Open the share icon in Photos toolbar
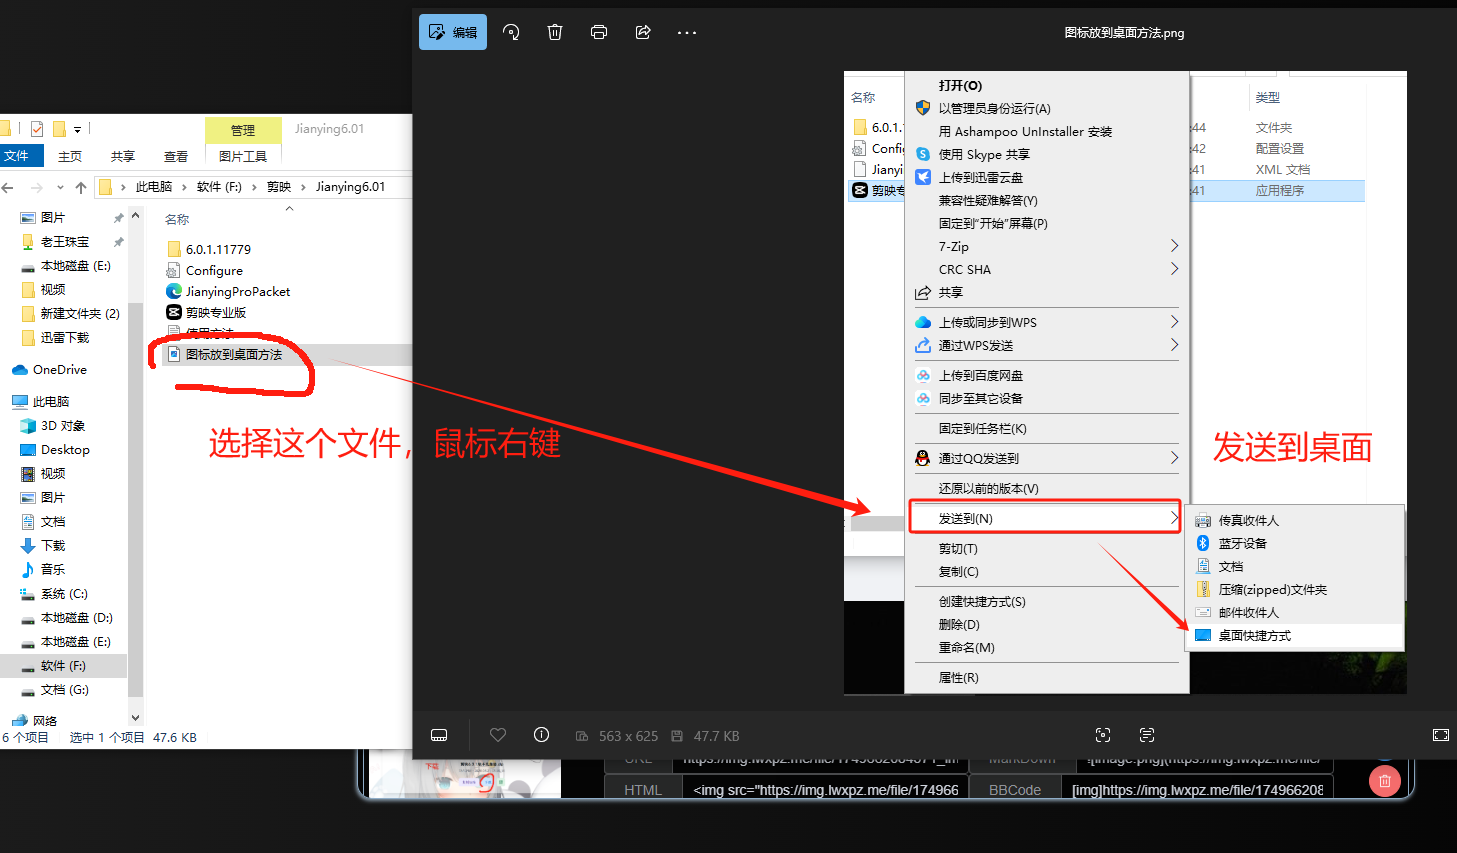 click(643, 32)
